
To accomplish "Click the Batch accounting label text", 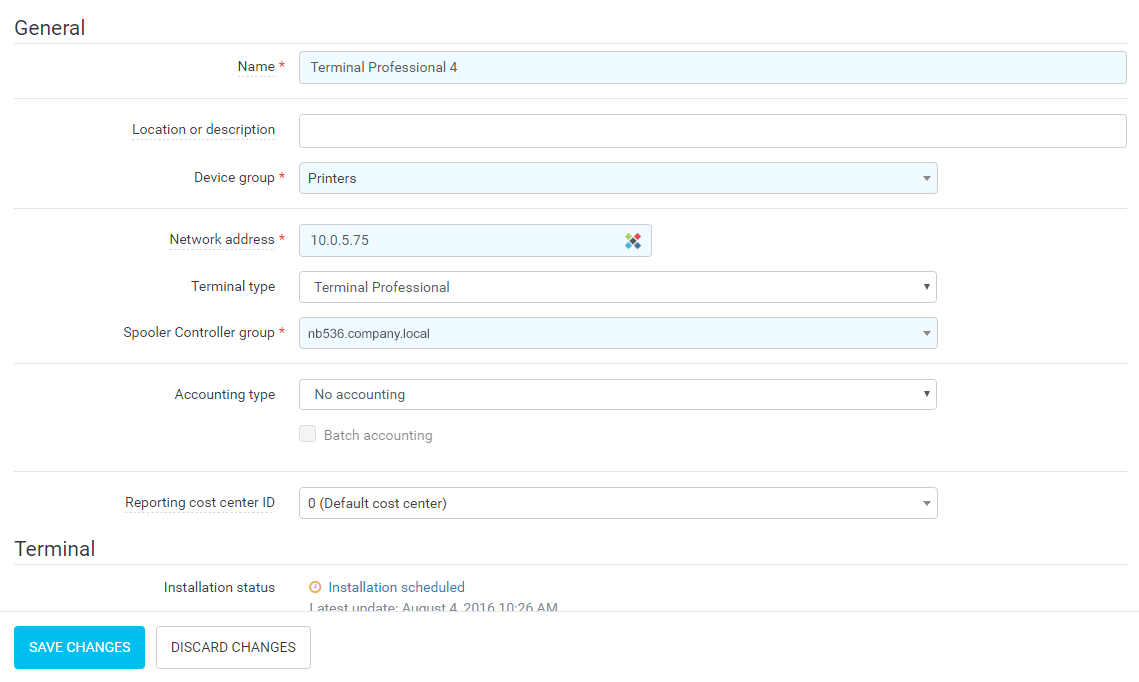I will pos(378,436).
